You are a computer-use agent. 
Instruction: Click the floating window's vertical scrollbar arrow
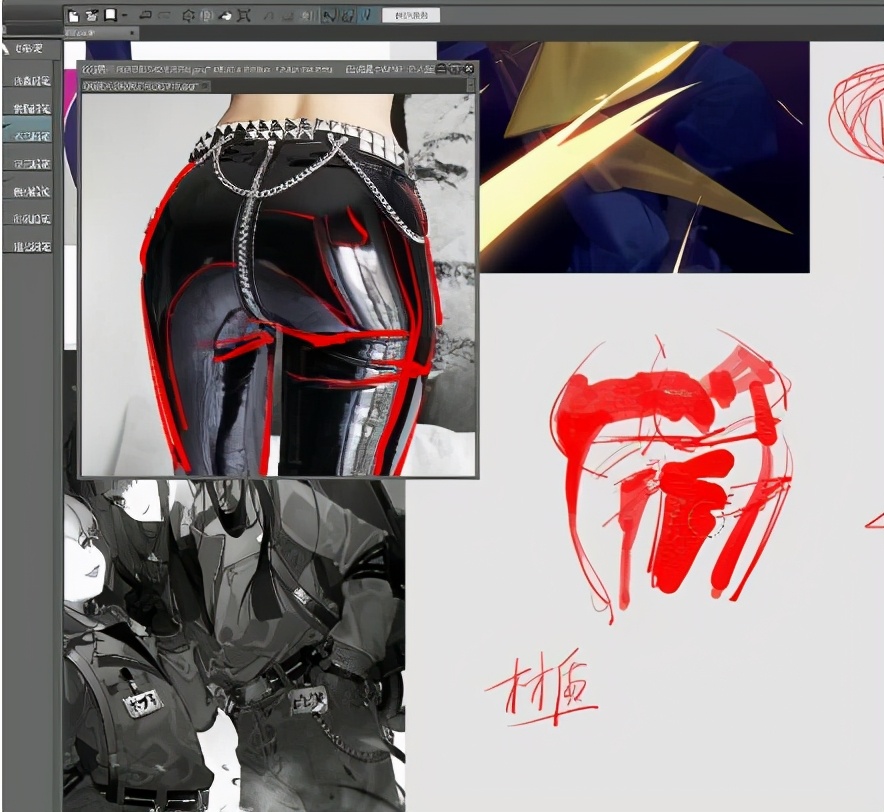[471, 85]
